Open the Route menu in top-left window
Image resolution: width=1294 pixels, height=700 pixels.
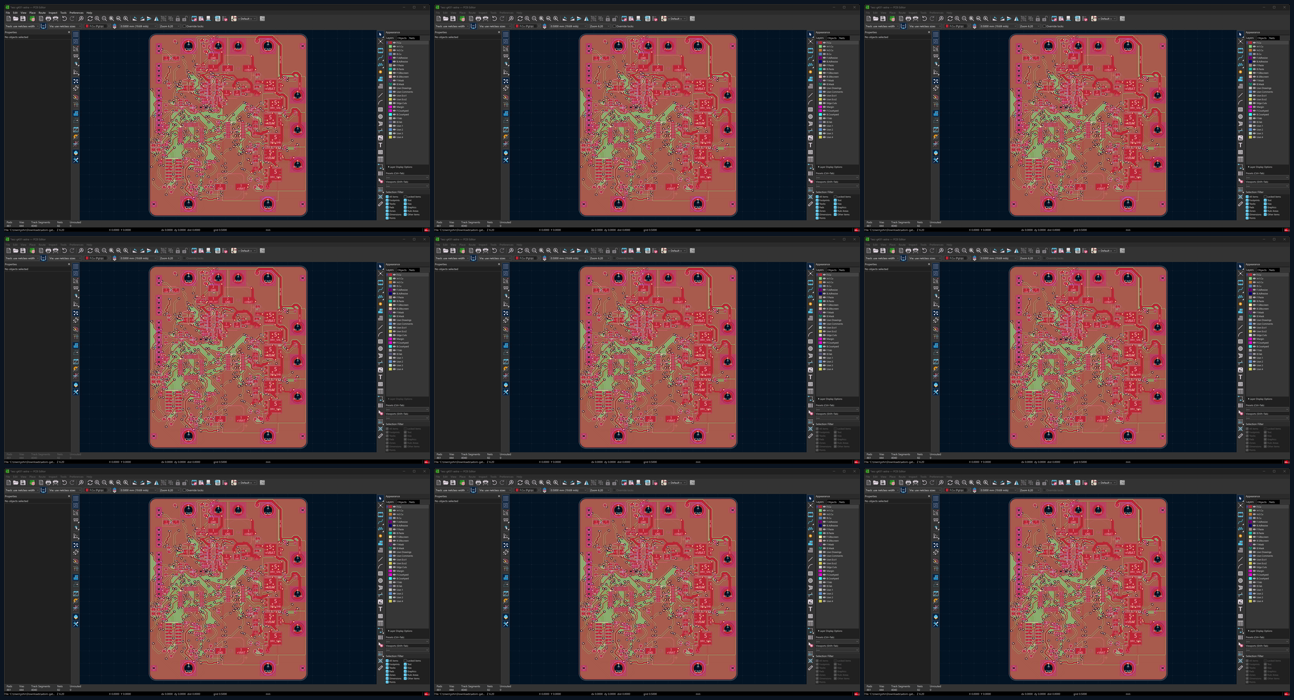[x=42, y=13]
